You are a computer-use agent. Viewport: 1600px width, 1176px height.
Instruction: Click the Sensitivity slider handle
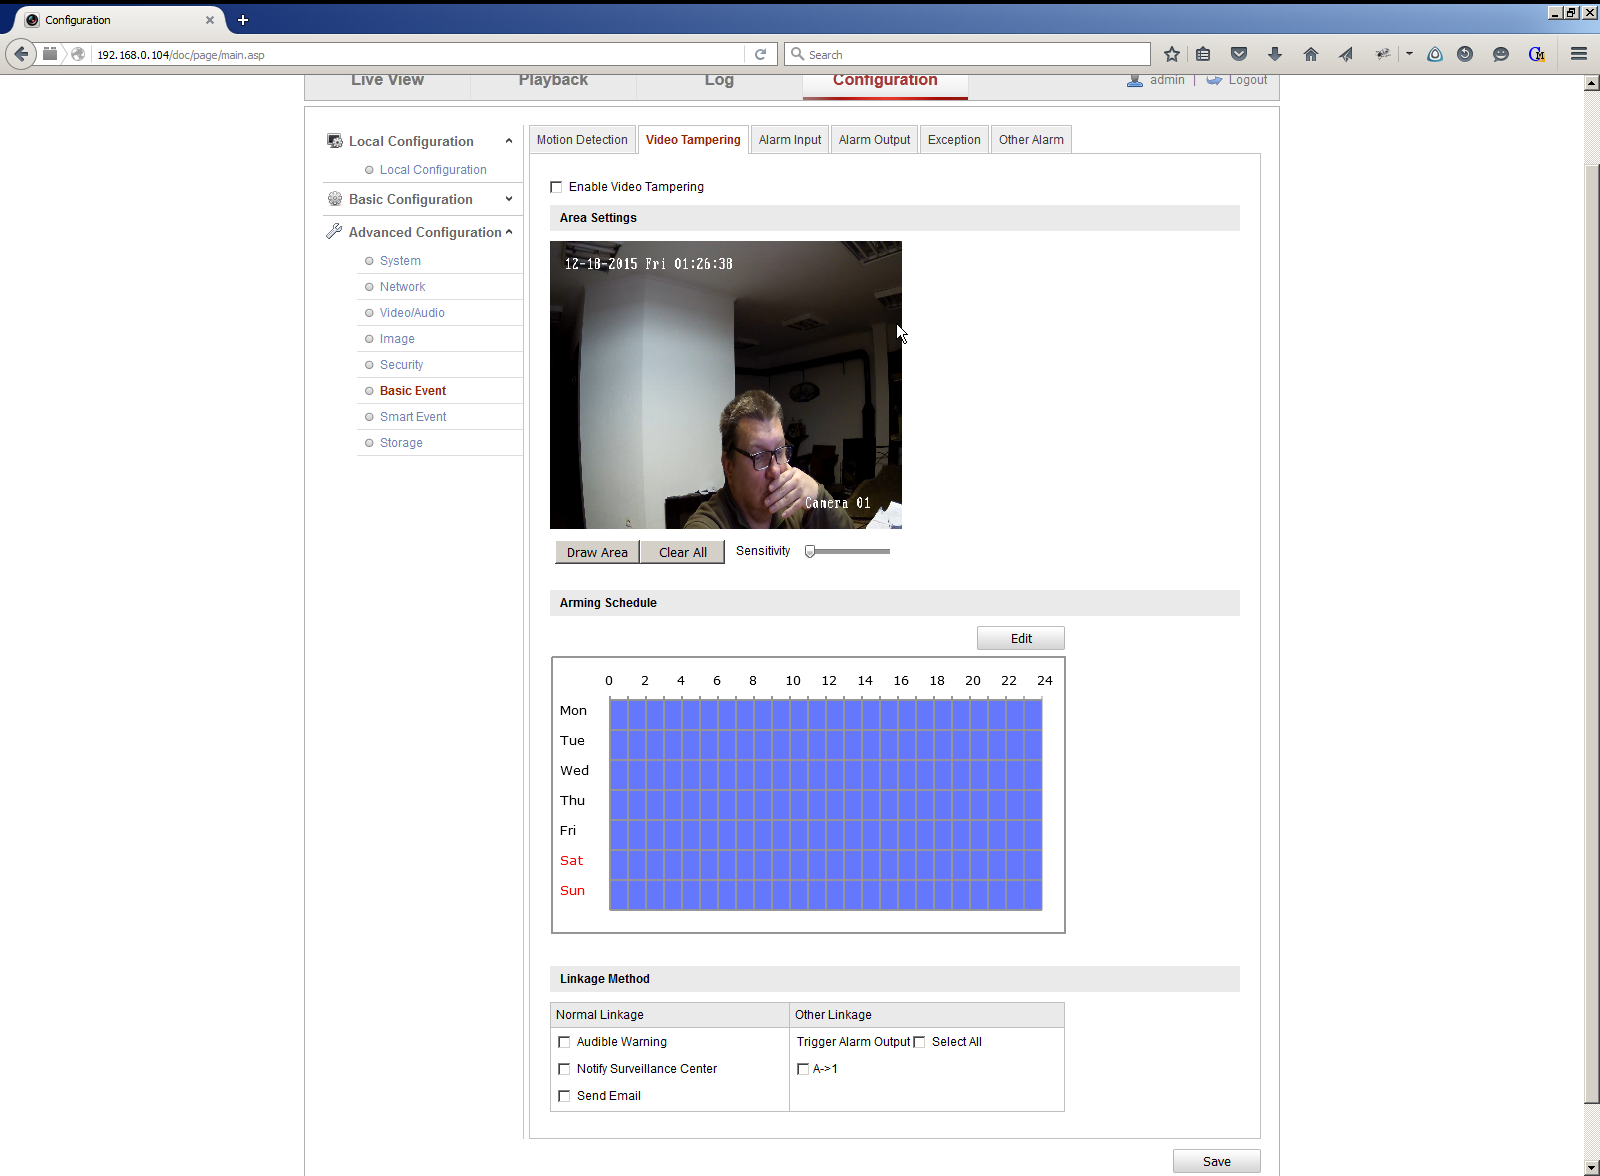[810, 551]
